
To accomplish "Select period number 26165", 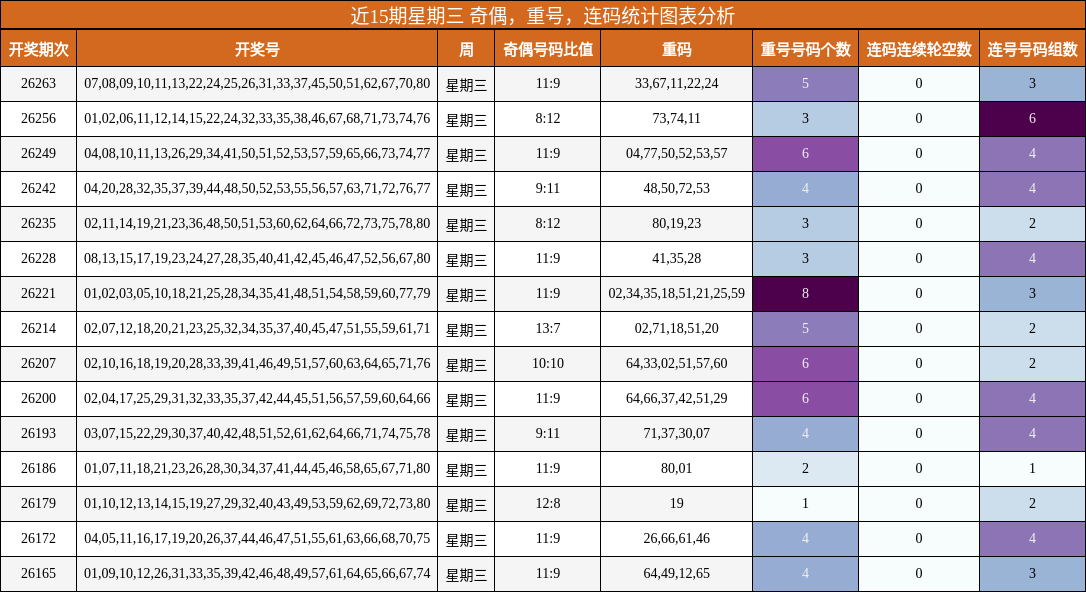I will coord(38,573).
